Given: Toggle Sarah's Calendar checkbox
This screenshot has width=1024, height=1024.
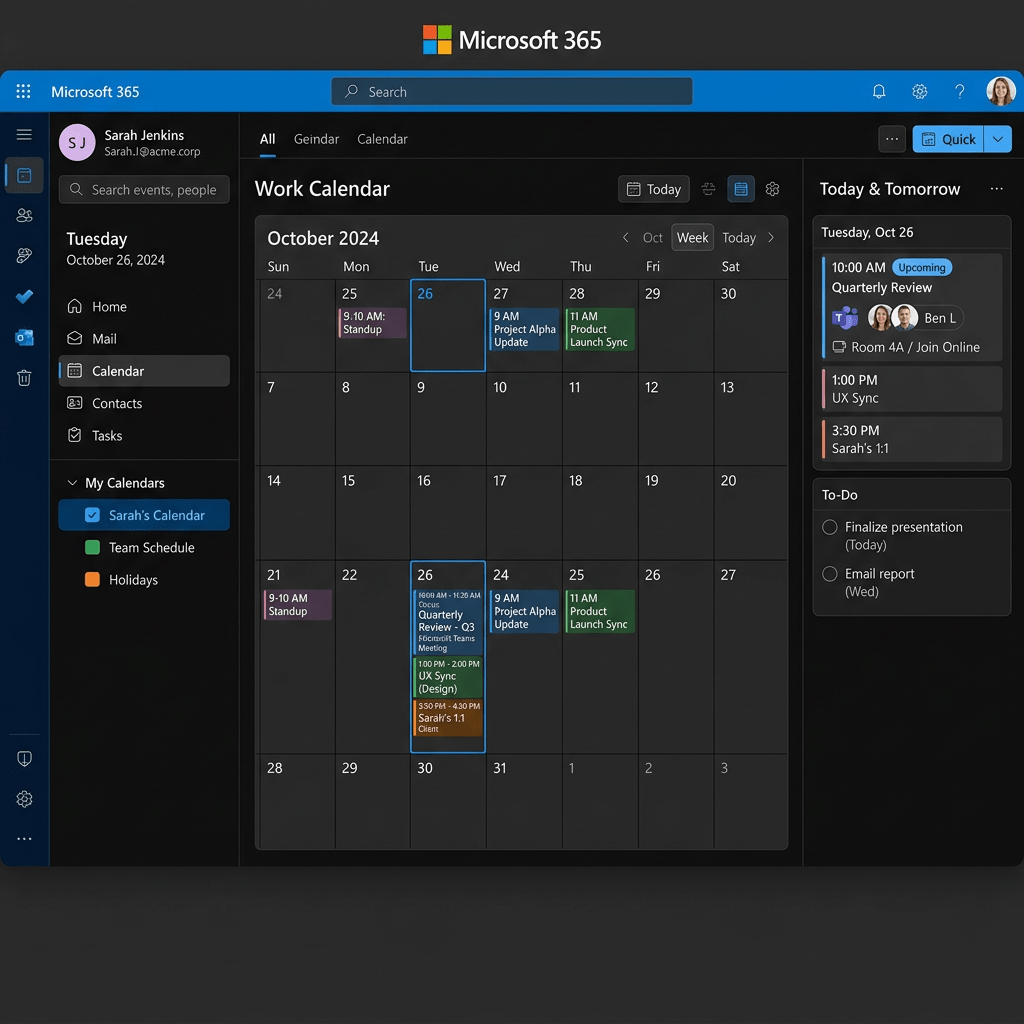Looking at the screenshot, I should 92,515.
